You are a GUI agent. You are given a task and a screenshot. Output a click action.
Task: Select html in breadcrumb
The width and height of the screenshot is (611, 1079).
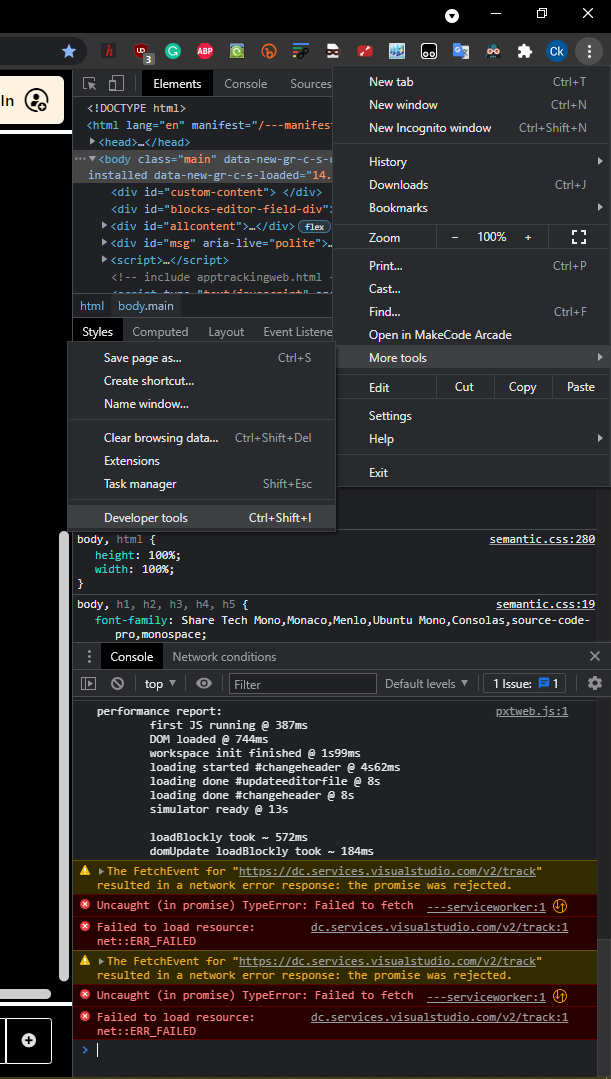coord(92,306)
